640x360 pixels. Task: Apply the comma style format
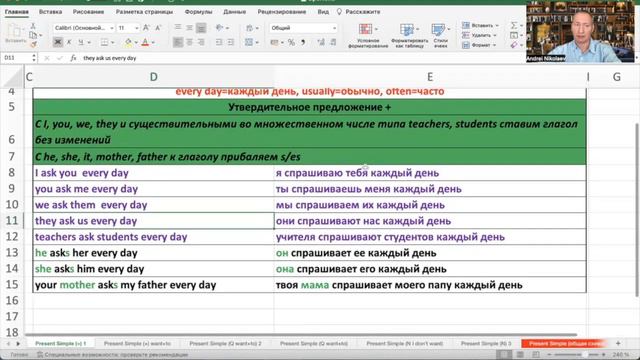click(x=303, y=42)
